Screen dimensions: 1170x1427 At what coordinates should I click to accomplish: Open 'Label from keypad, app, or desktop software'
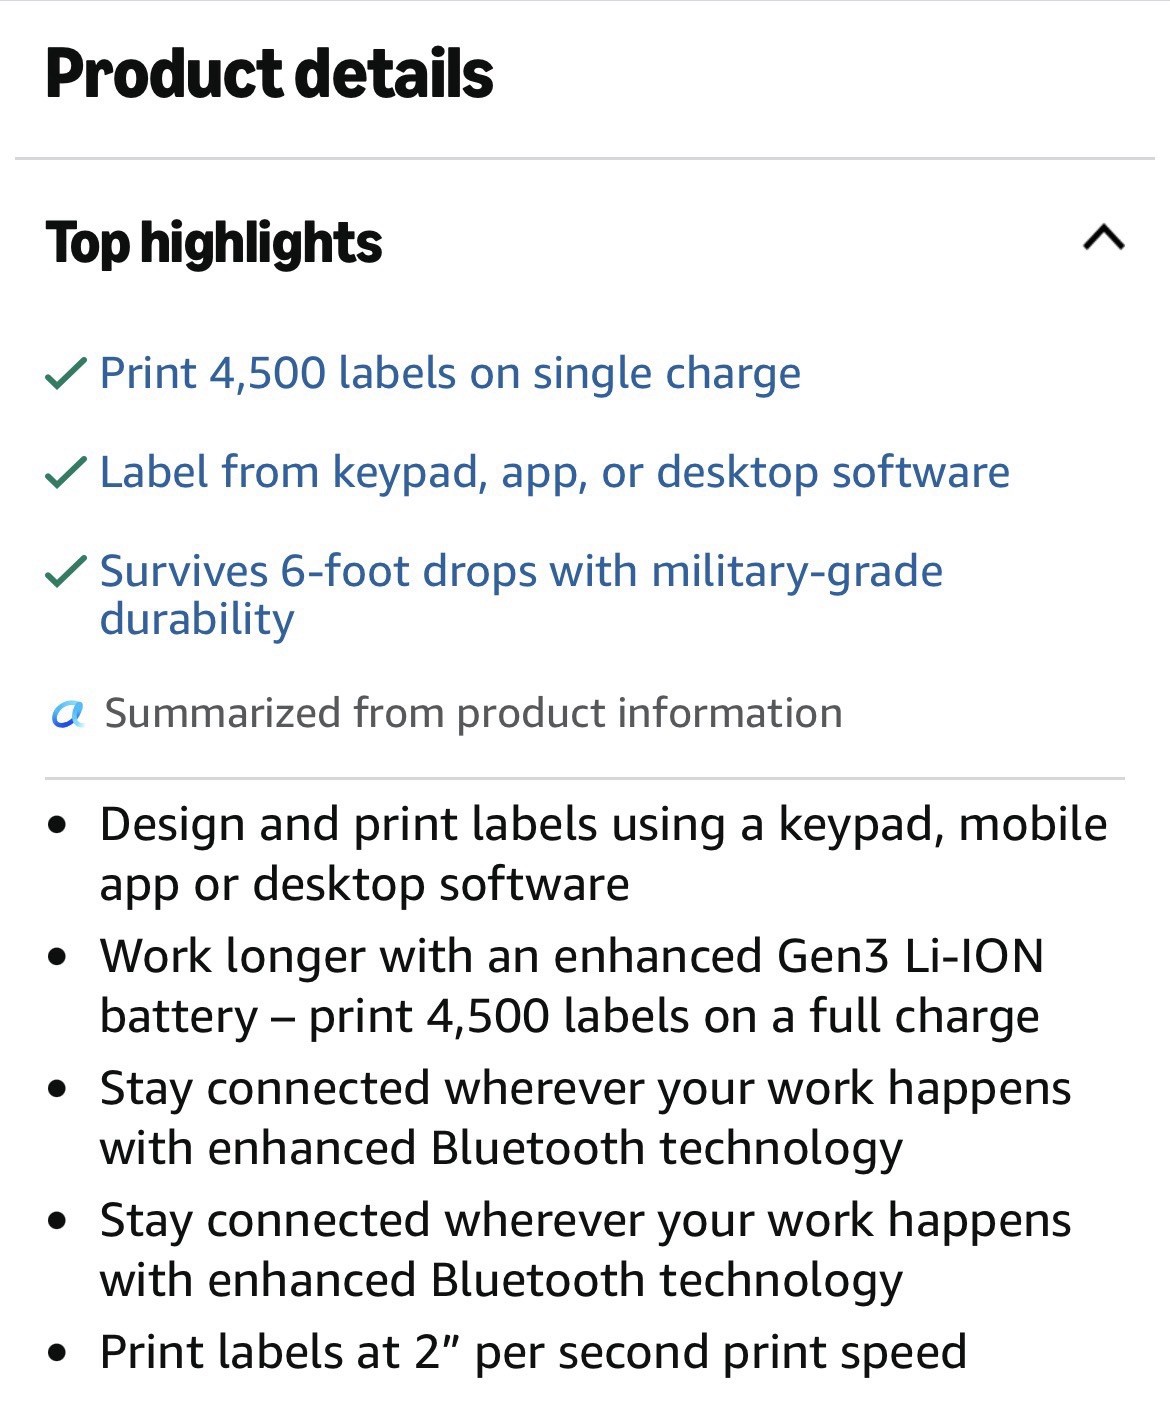(555, 472)
